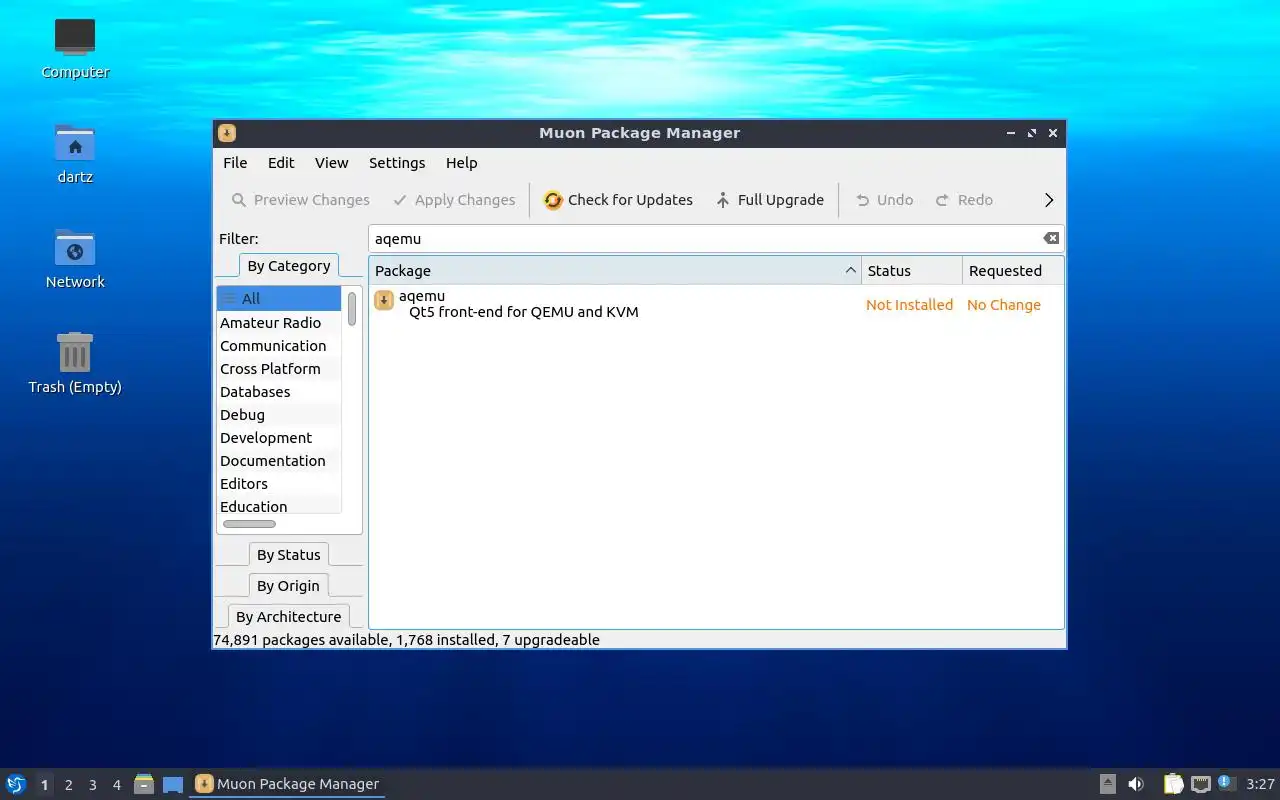Sort by the Package column header
Screen dimensions: 1280x800
click(614, 271)
